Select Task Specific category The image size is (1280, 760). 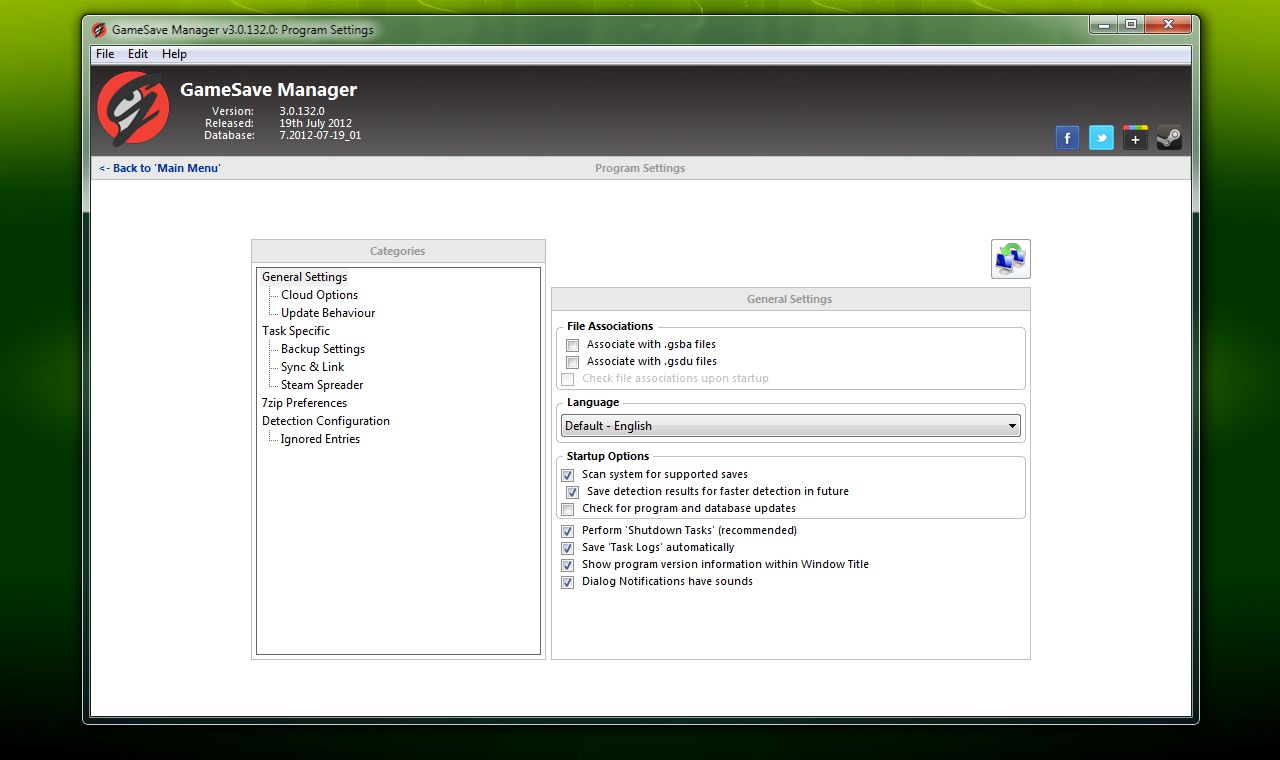(x=296, y=331)
